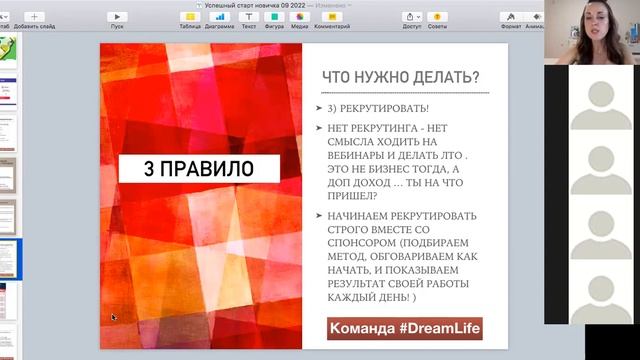Add a text box with Текст
This screenshot has width=640, height=360.
[x=249, y=17]
